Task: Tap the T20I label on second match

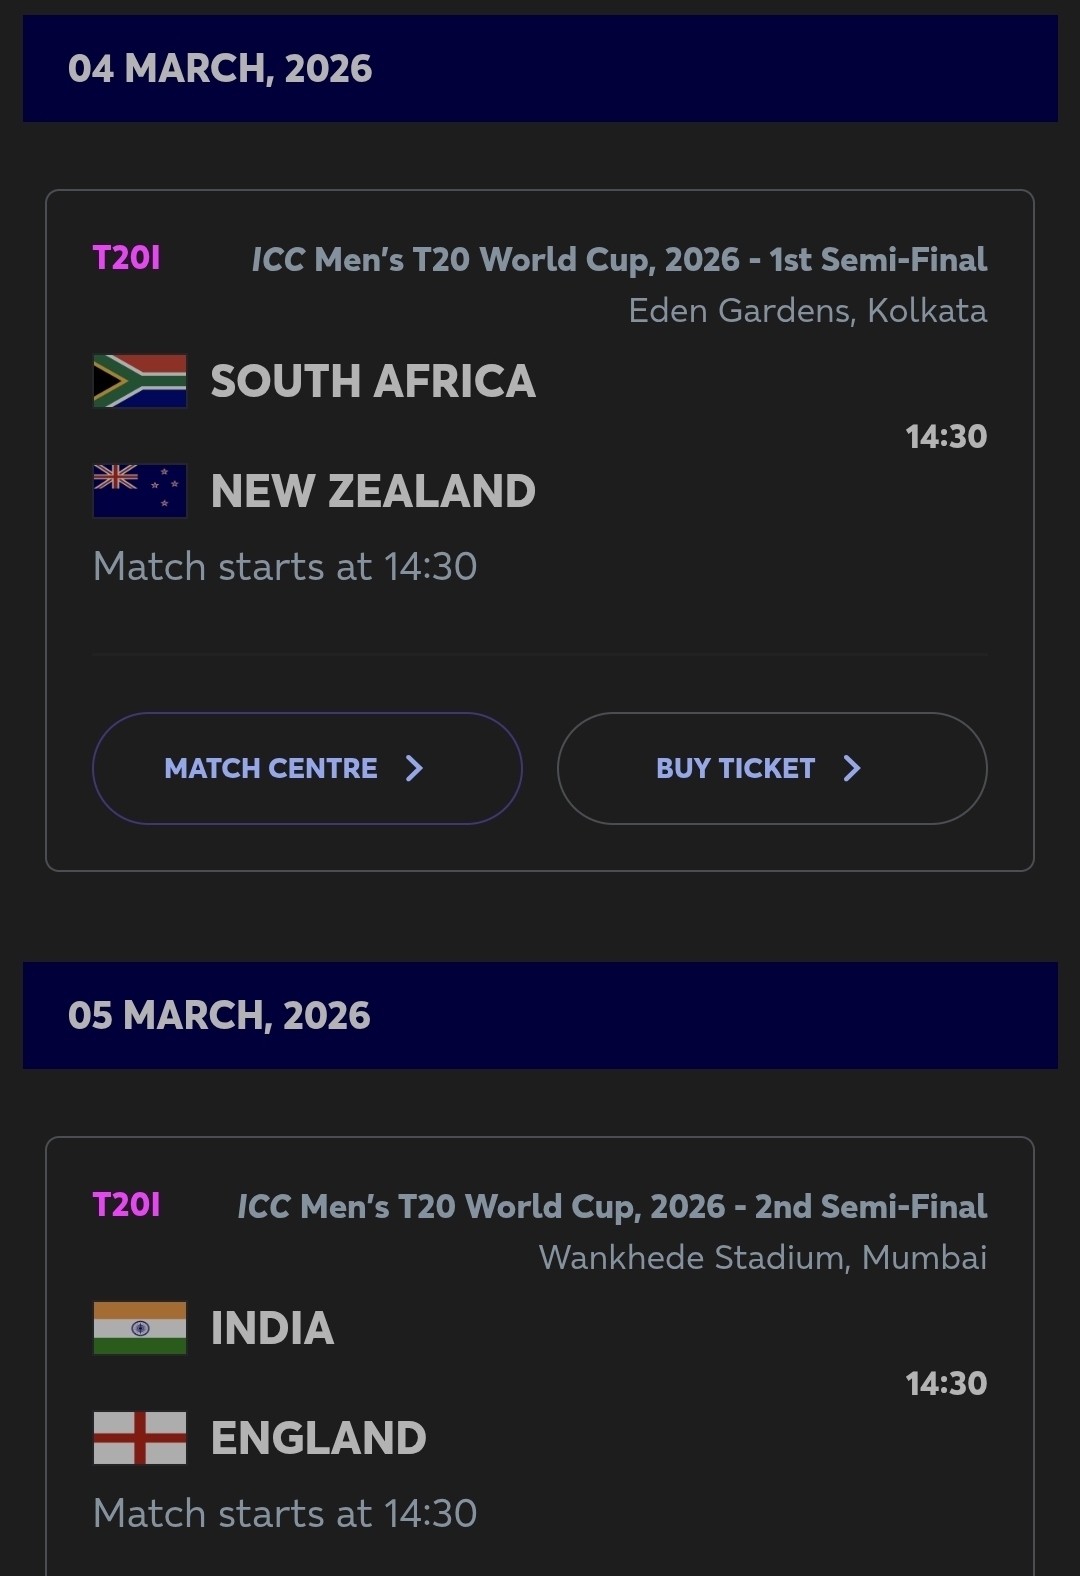Action: click(126, 1205)
